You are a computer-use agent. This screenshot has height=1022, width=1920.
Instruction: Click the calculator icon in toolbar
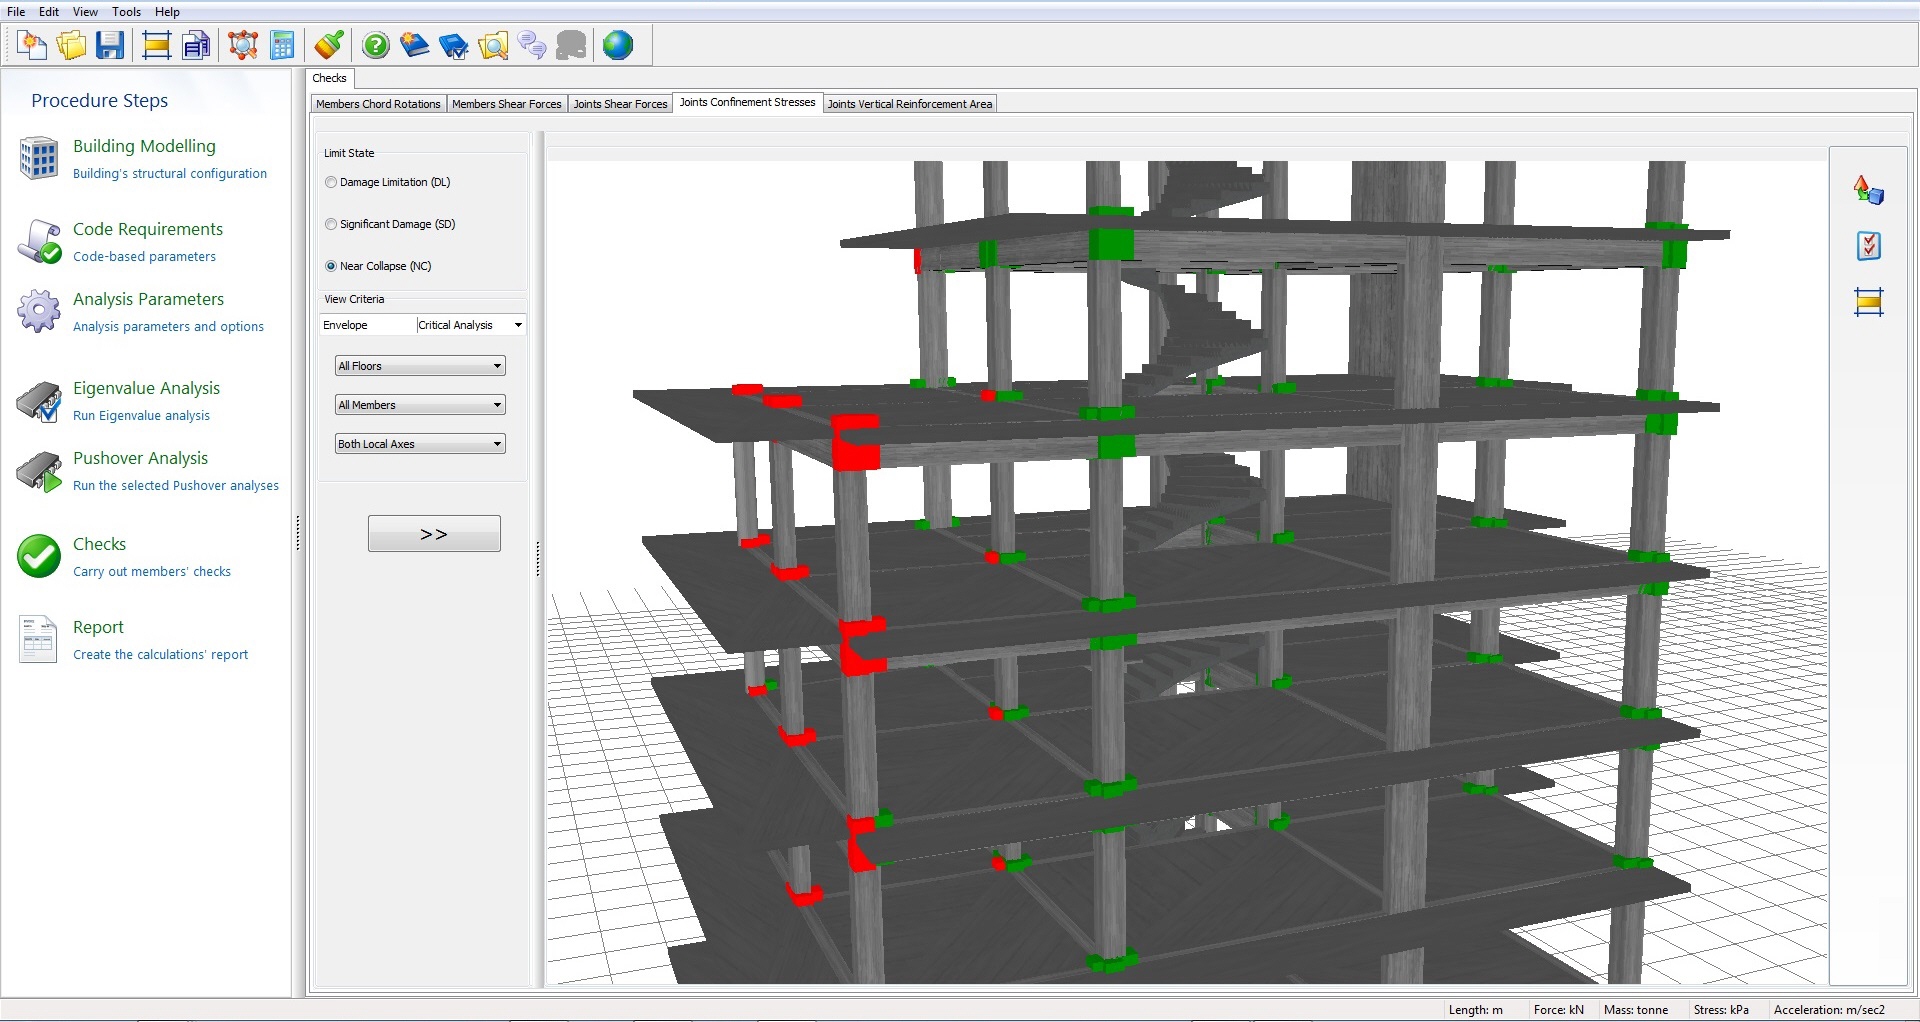[x=283, y=45]
